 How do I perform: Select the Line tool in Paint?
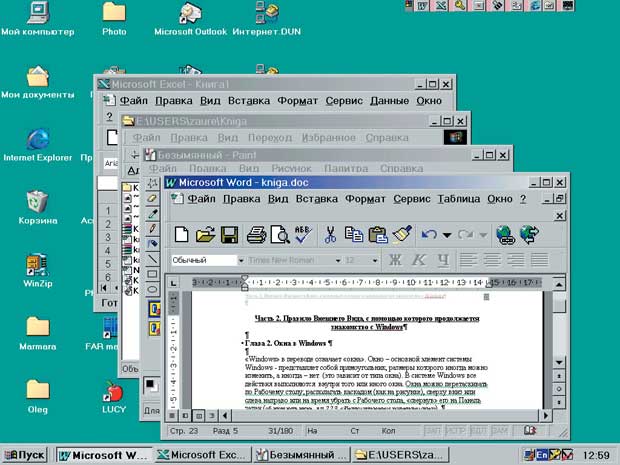pyautogui.click(x=152, y=259)
